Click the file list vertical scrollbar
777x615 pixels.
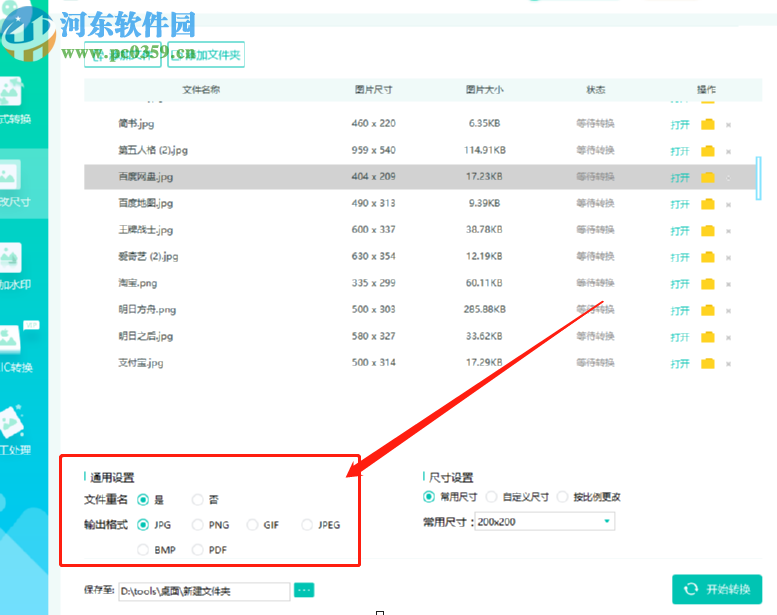[x=758, y=179]
